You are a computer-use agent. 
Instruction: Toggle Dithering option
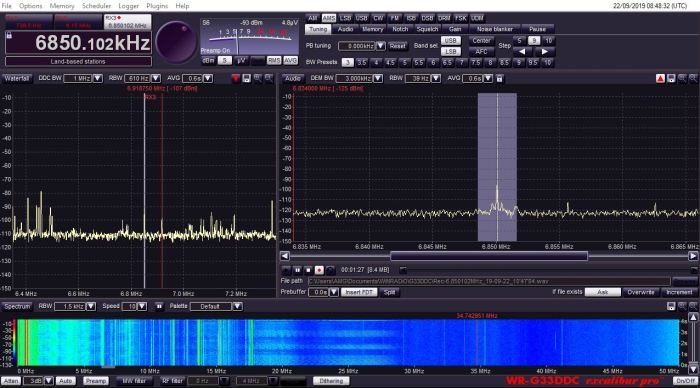pos(331,381)
